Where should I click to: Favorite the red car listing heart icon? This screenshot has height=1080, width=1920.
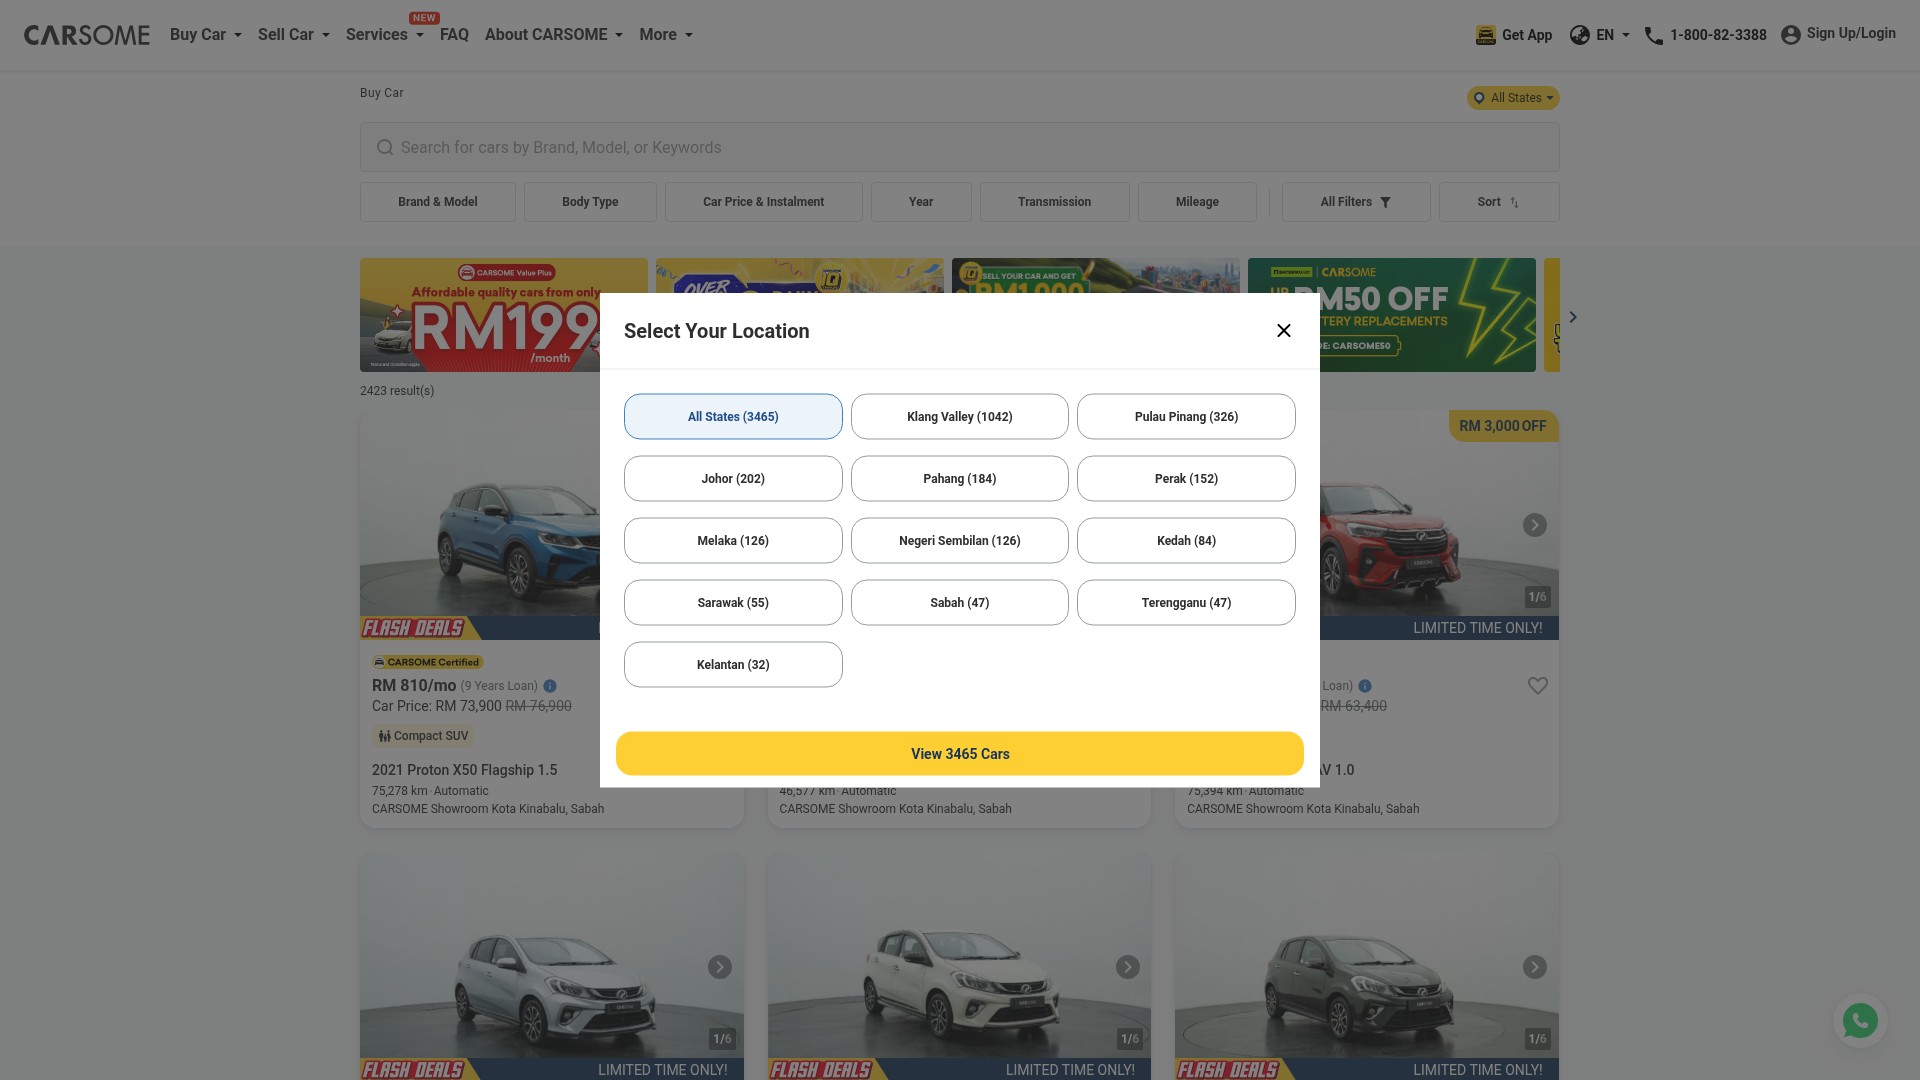(1538, 686)
